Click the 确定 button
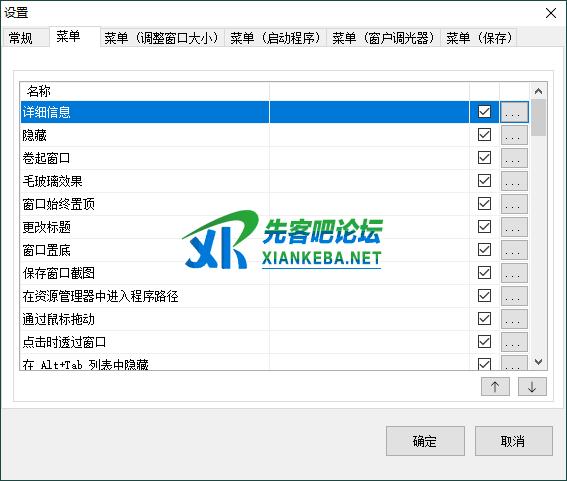Screen dimensions: 567x481 point(425,441)
